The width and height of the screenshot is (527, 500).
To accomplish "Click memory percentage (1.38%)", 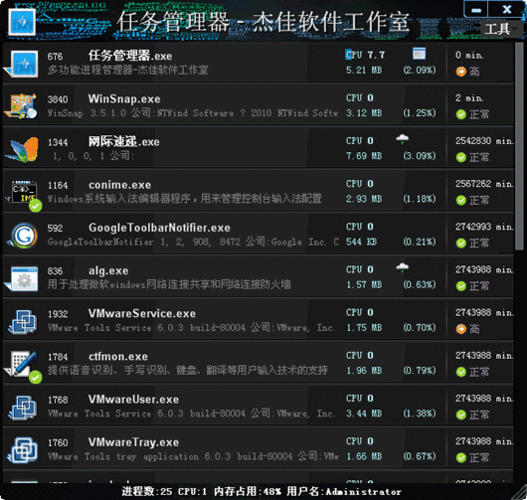I will (x=419, y=413).
